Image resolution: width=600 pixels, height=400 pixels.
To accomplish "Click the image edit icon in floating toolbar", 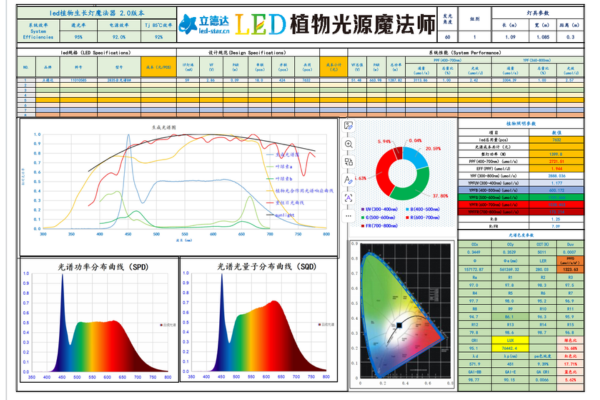I will pyautogui.click(x=348, y=126).
